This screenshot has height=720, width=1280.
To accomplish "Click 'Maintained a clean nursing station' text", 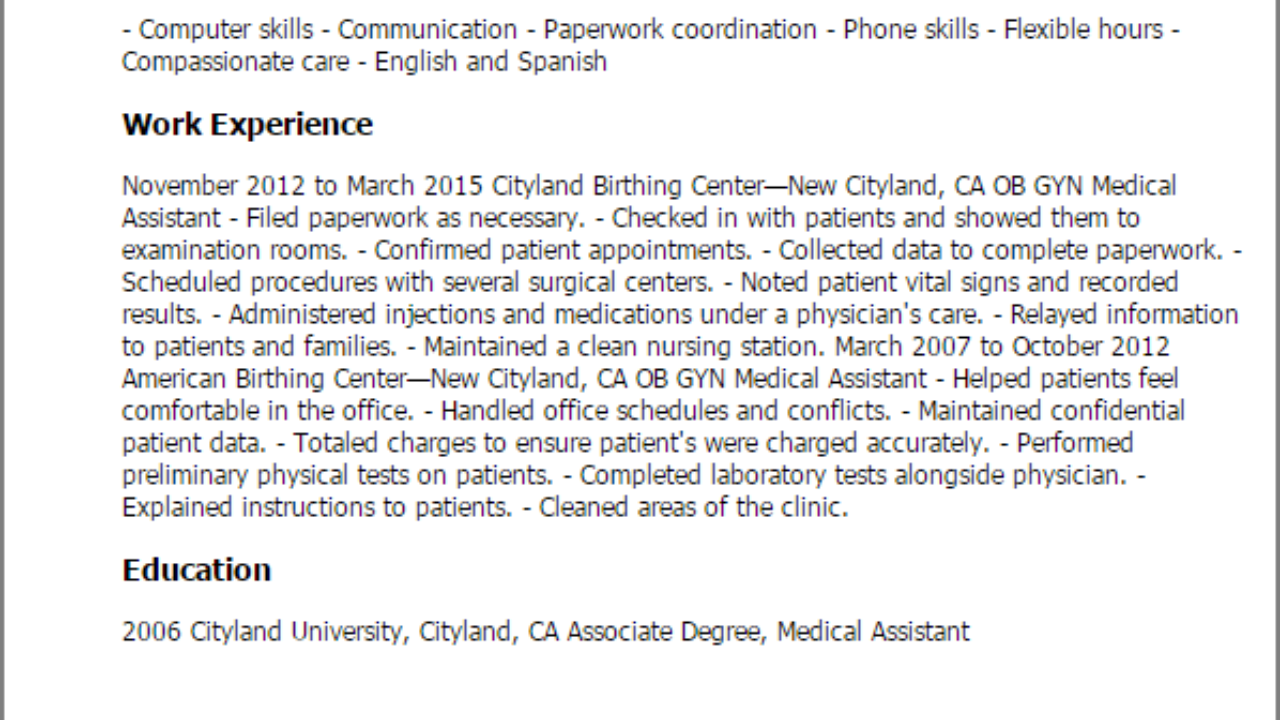I will pyautogui.click(x=624, y=347).
